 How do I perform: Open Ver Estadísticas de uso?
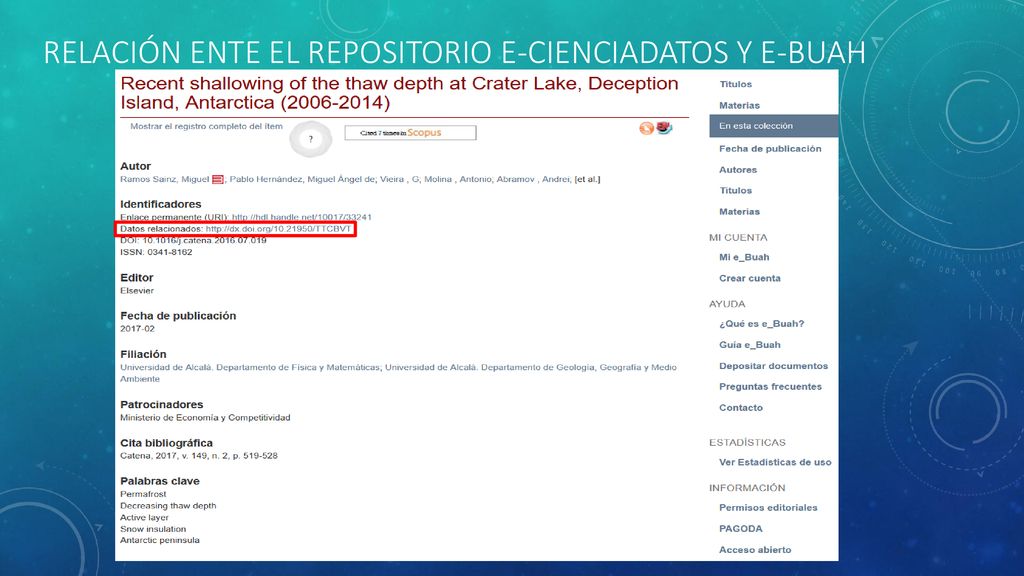pos(775,462)
